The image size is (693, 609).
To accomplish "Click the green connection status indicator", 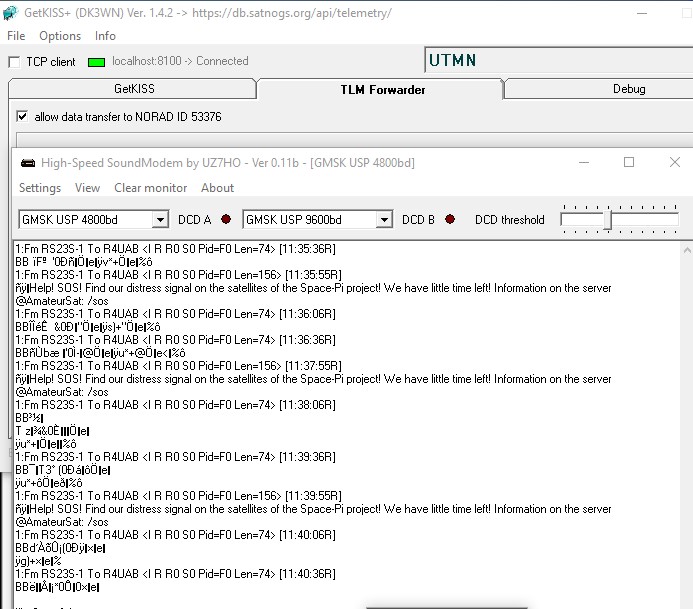I will (96, 62).
